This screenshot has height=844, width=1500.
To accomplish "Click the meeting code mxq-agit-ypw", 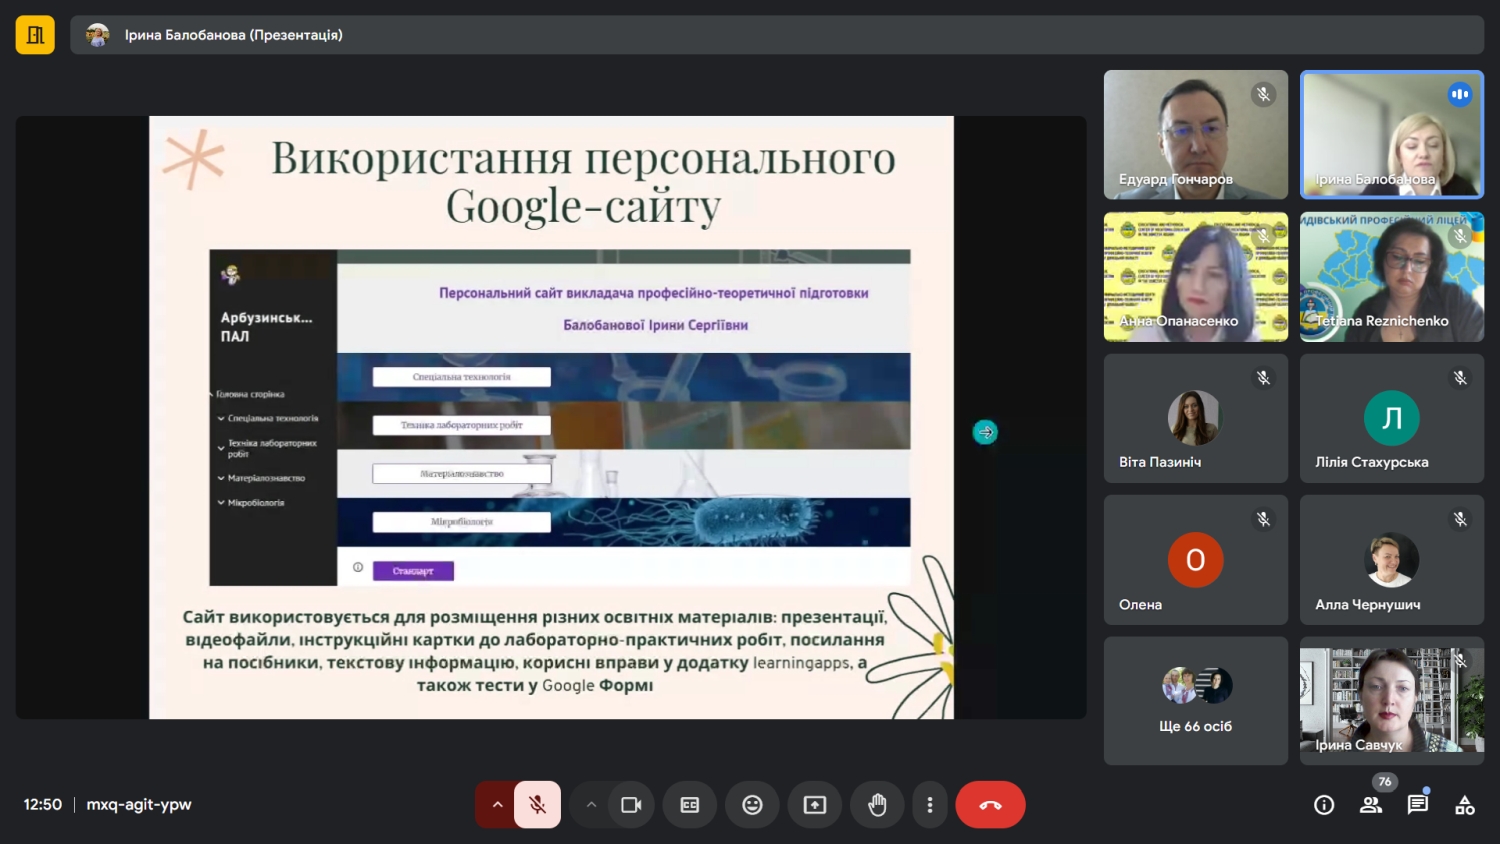I will pos(139,804).
